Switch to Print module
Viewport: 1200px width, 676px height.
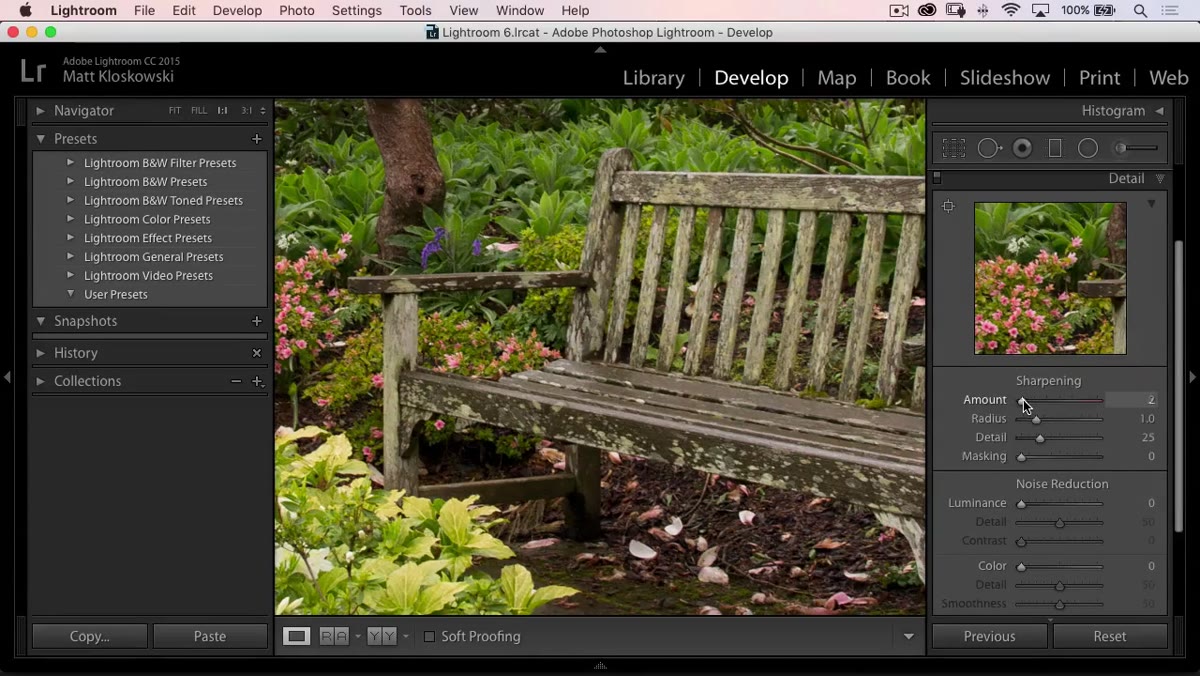pos(1099,78)
